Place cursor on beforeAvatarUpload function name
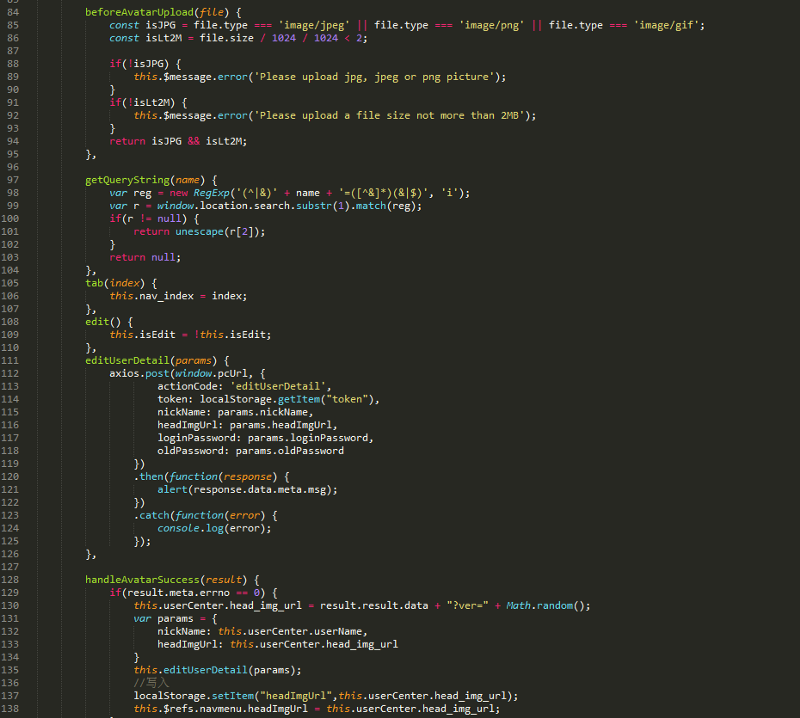Viewport: 800px width, 718px height. point(133,11)
